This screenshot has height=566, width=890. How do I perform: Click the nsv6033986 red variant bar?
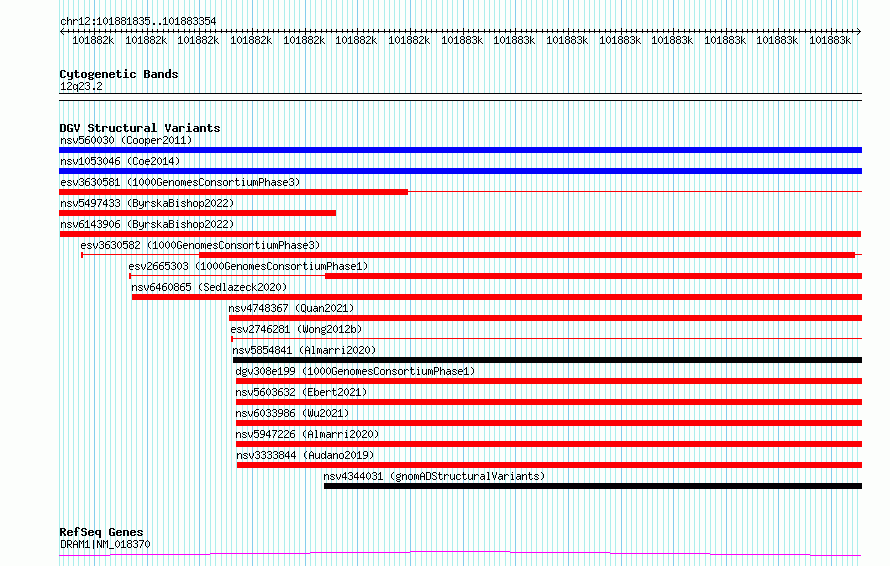549,423
